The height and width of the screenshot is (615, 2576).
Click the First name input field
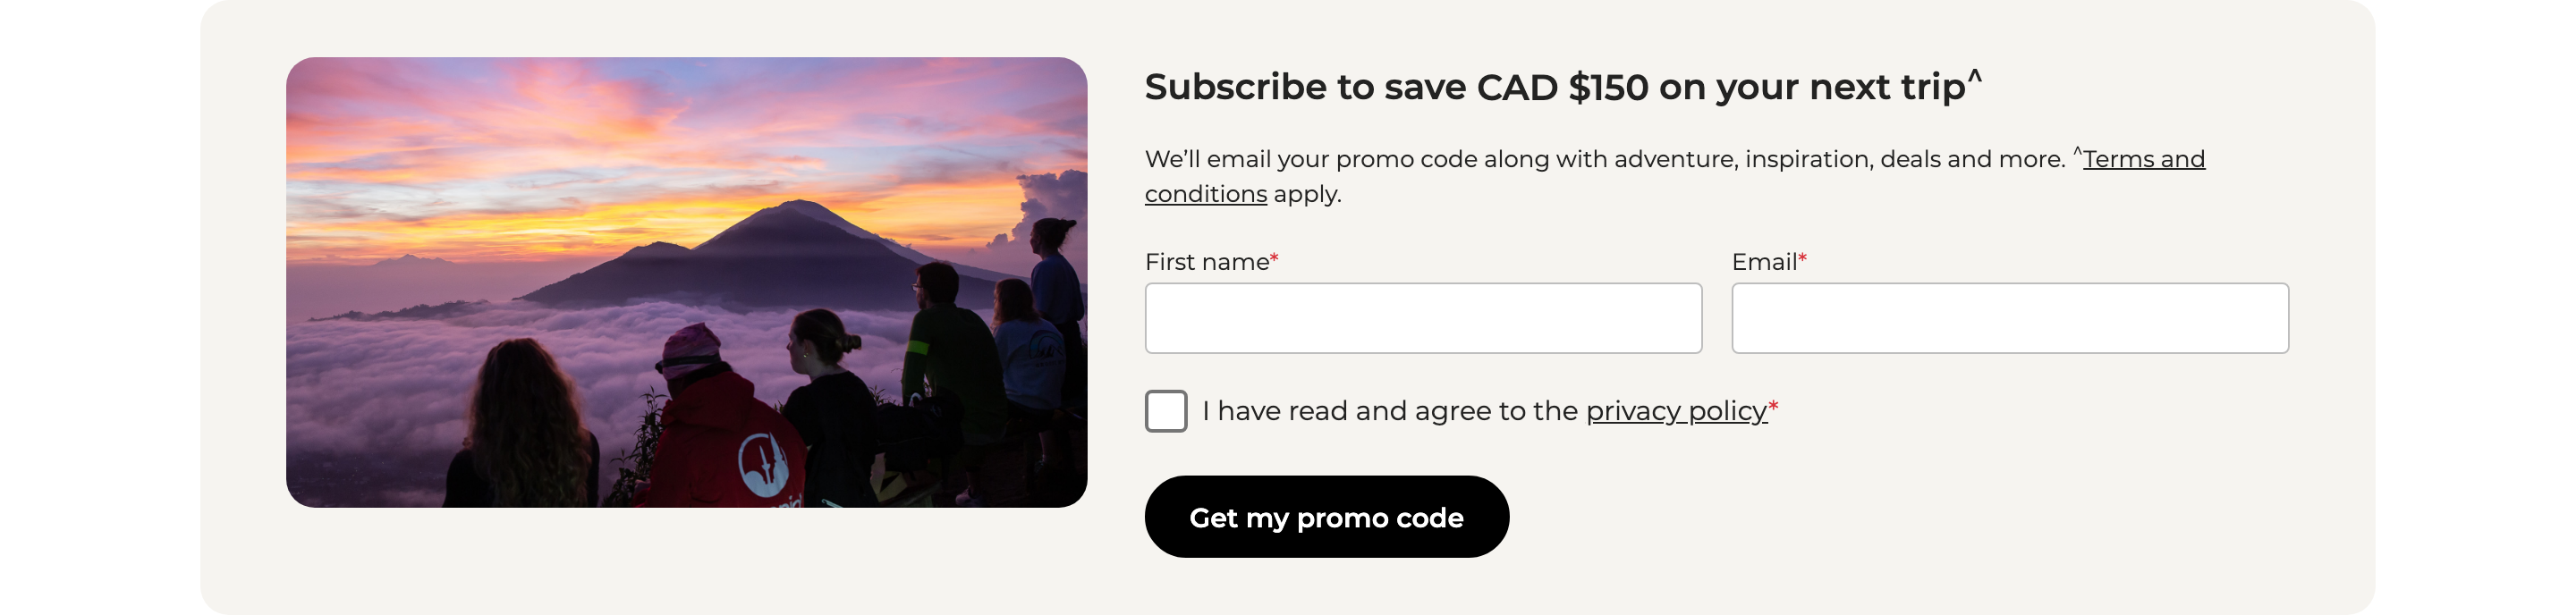(1423, 318)
